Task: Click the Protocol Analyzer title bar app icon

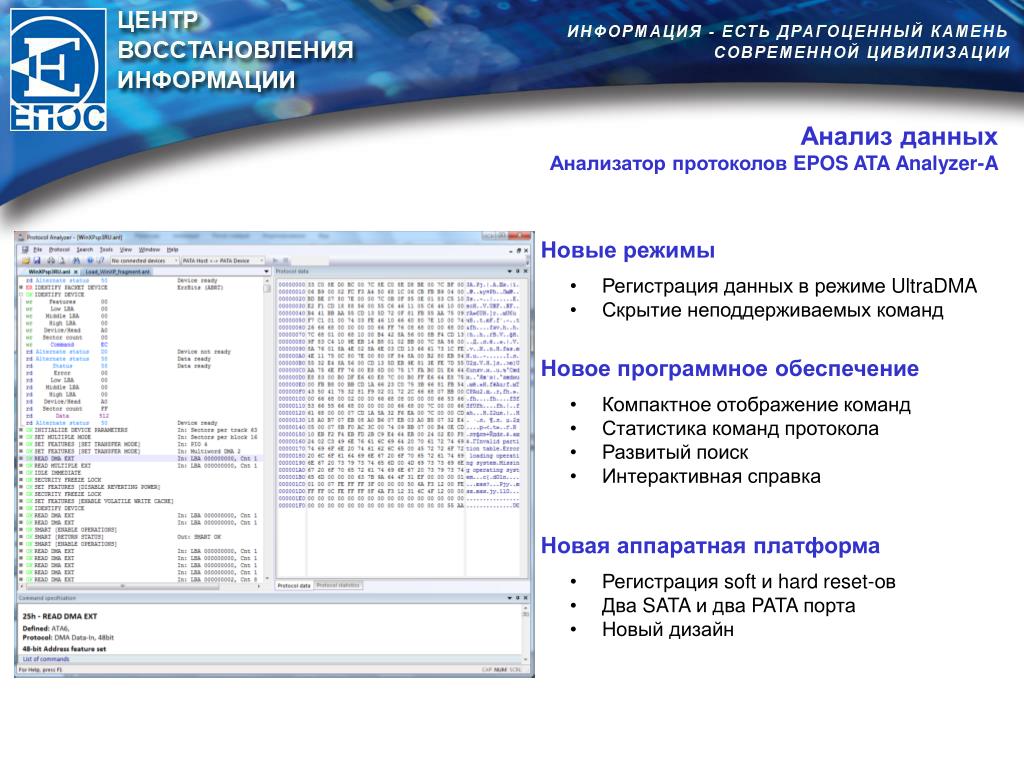Action: (21, 237)
